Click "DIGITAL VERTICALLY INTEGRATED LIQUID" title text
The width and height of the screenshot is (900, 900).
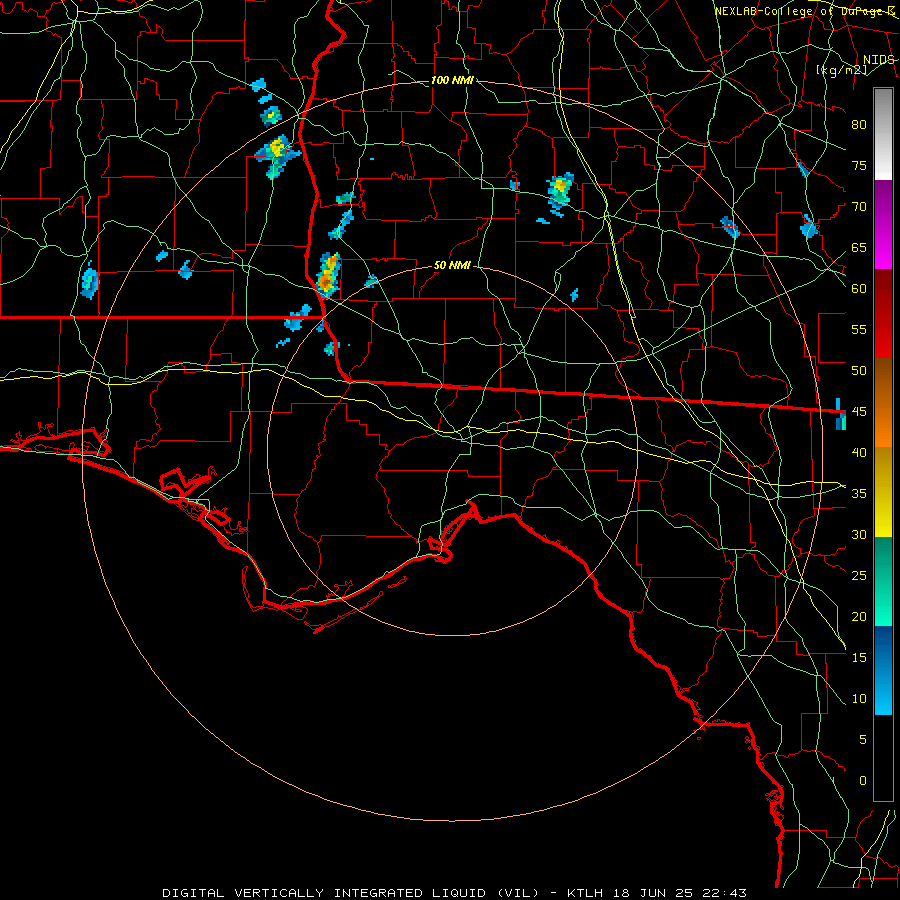pos(324,893)
